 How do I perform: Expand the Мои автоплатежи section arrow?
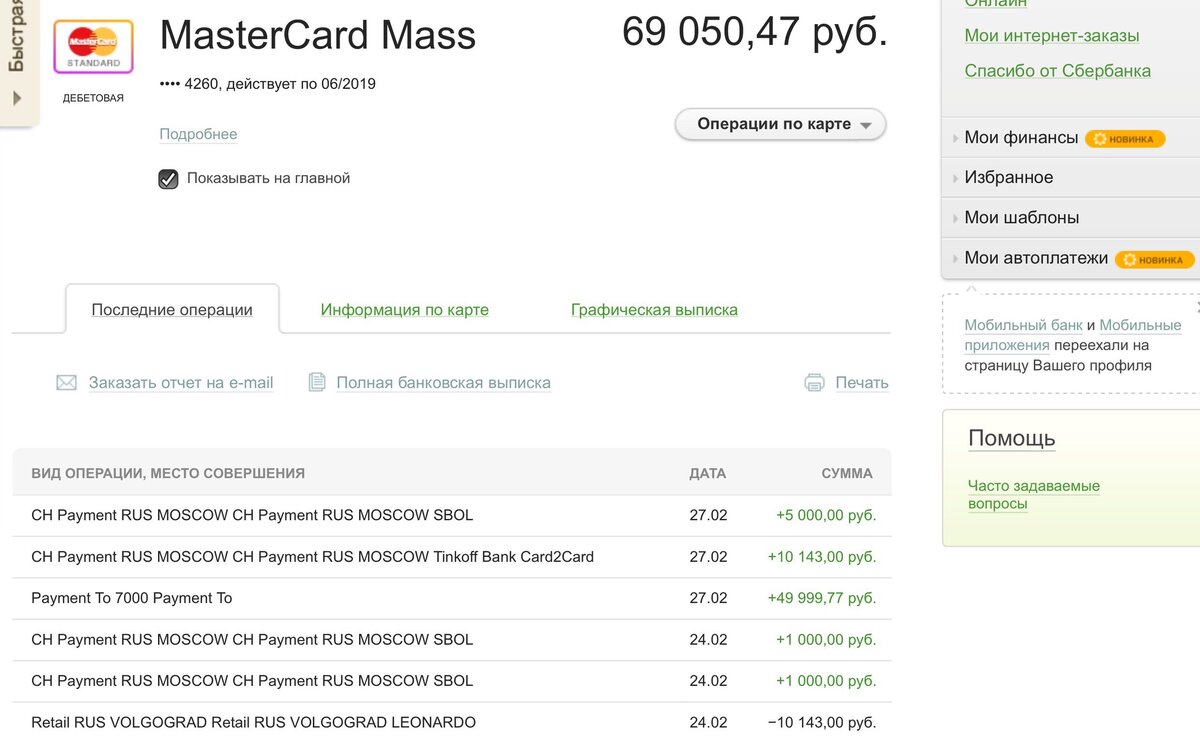click(x=955, y=258)
